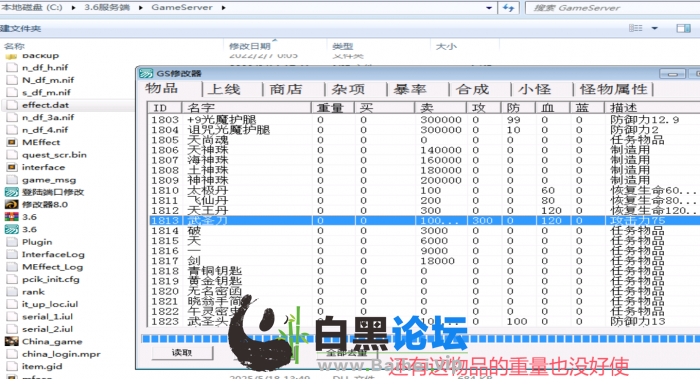The image size is (700, 379).
Task: Click the 本地磁盘 (C:) breadcrumb
Action: tap(32, 8)
